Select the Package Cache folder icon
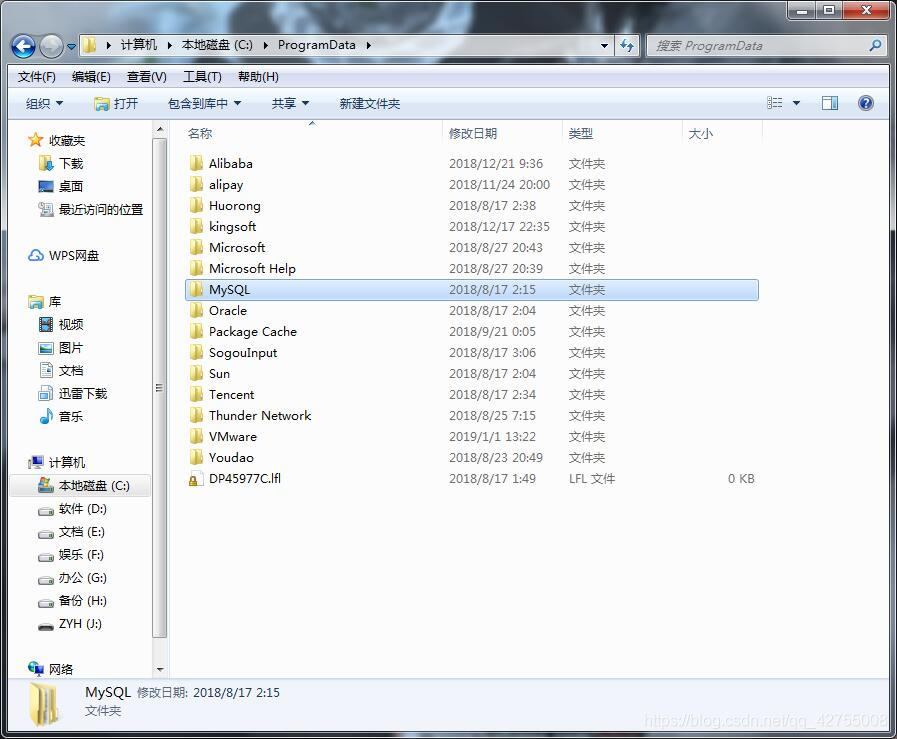The width and height of the screenshot is (897, 739). click(196, 331)
